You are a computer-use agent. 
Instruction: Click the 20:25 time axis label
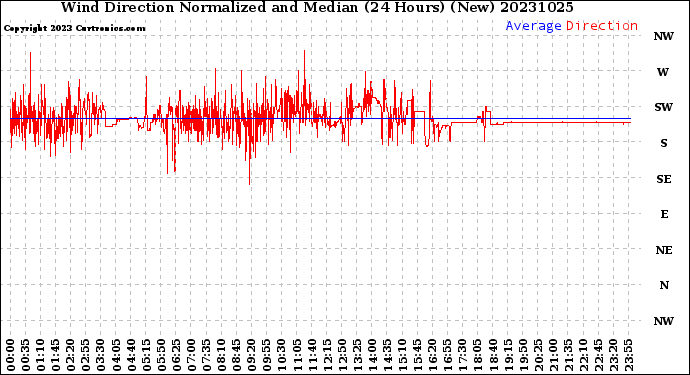(538, 355)
